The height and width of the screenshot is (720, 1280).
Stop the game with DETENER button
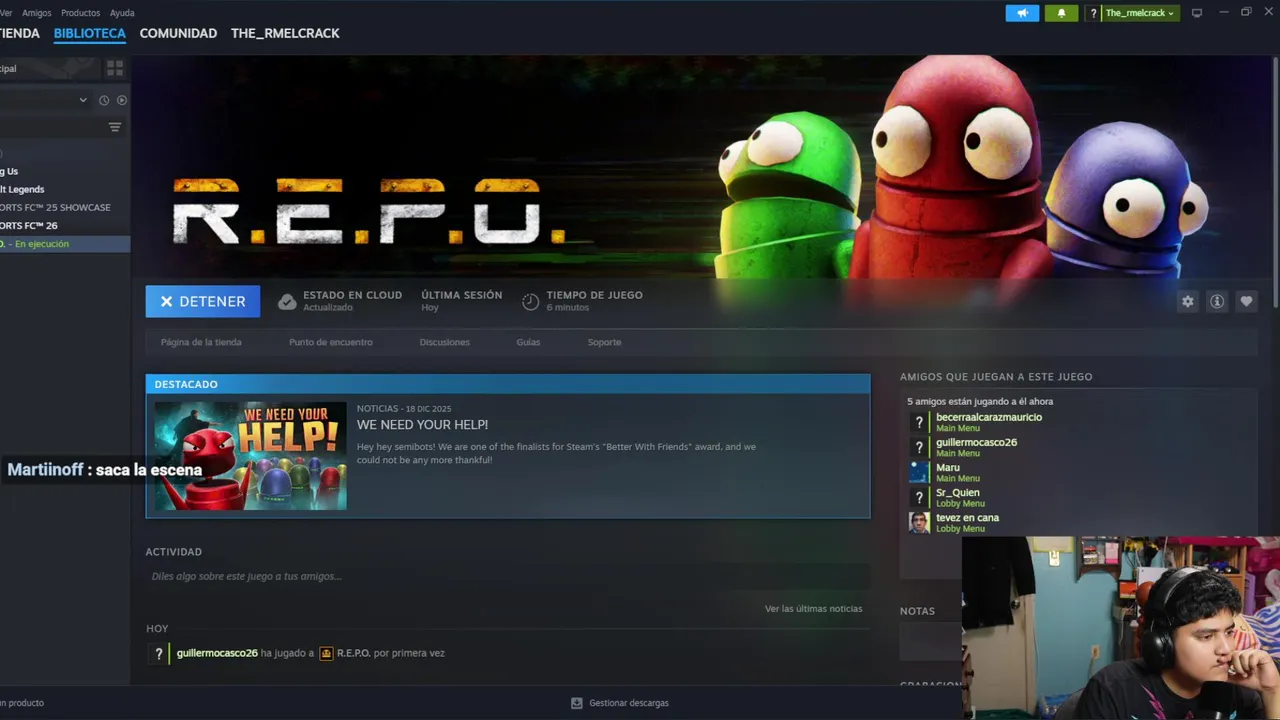[x=203, y=301]
